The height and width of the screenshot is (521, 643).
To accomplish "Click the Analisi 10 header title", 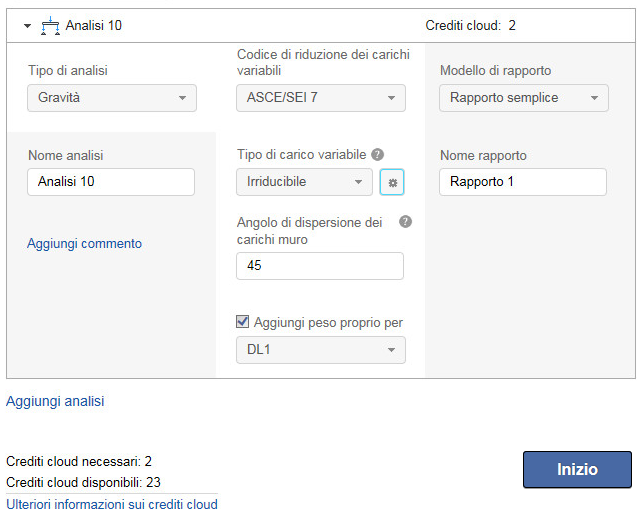I will tap(94, 25).
